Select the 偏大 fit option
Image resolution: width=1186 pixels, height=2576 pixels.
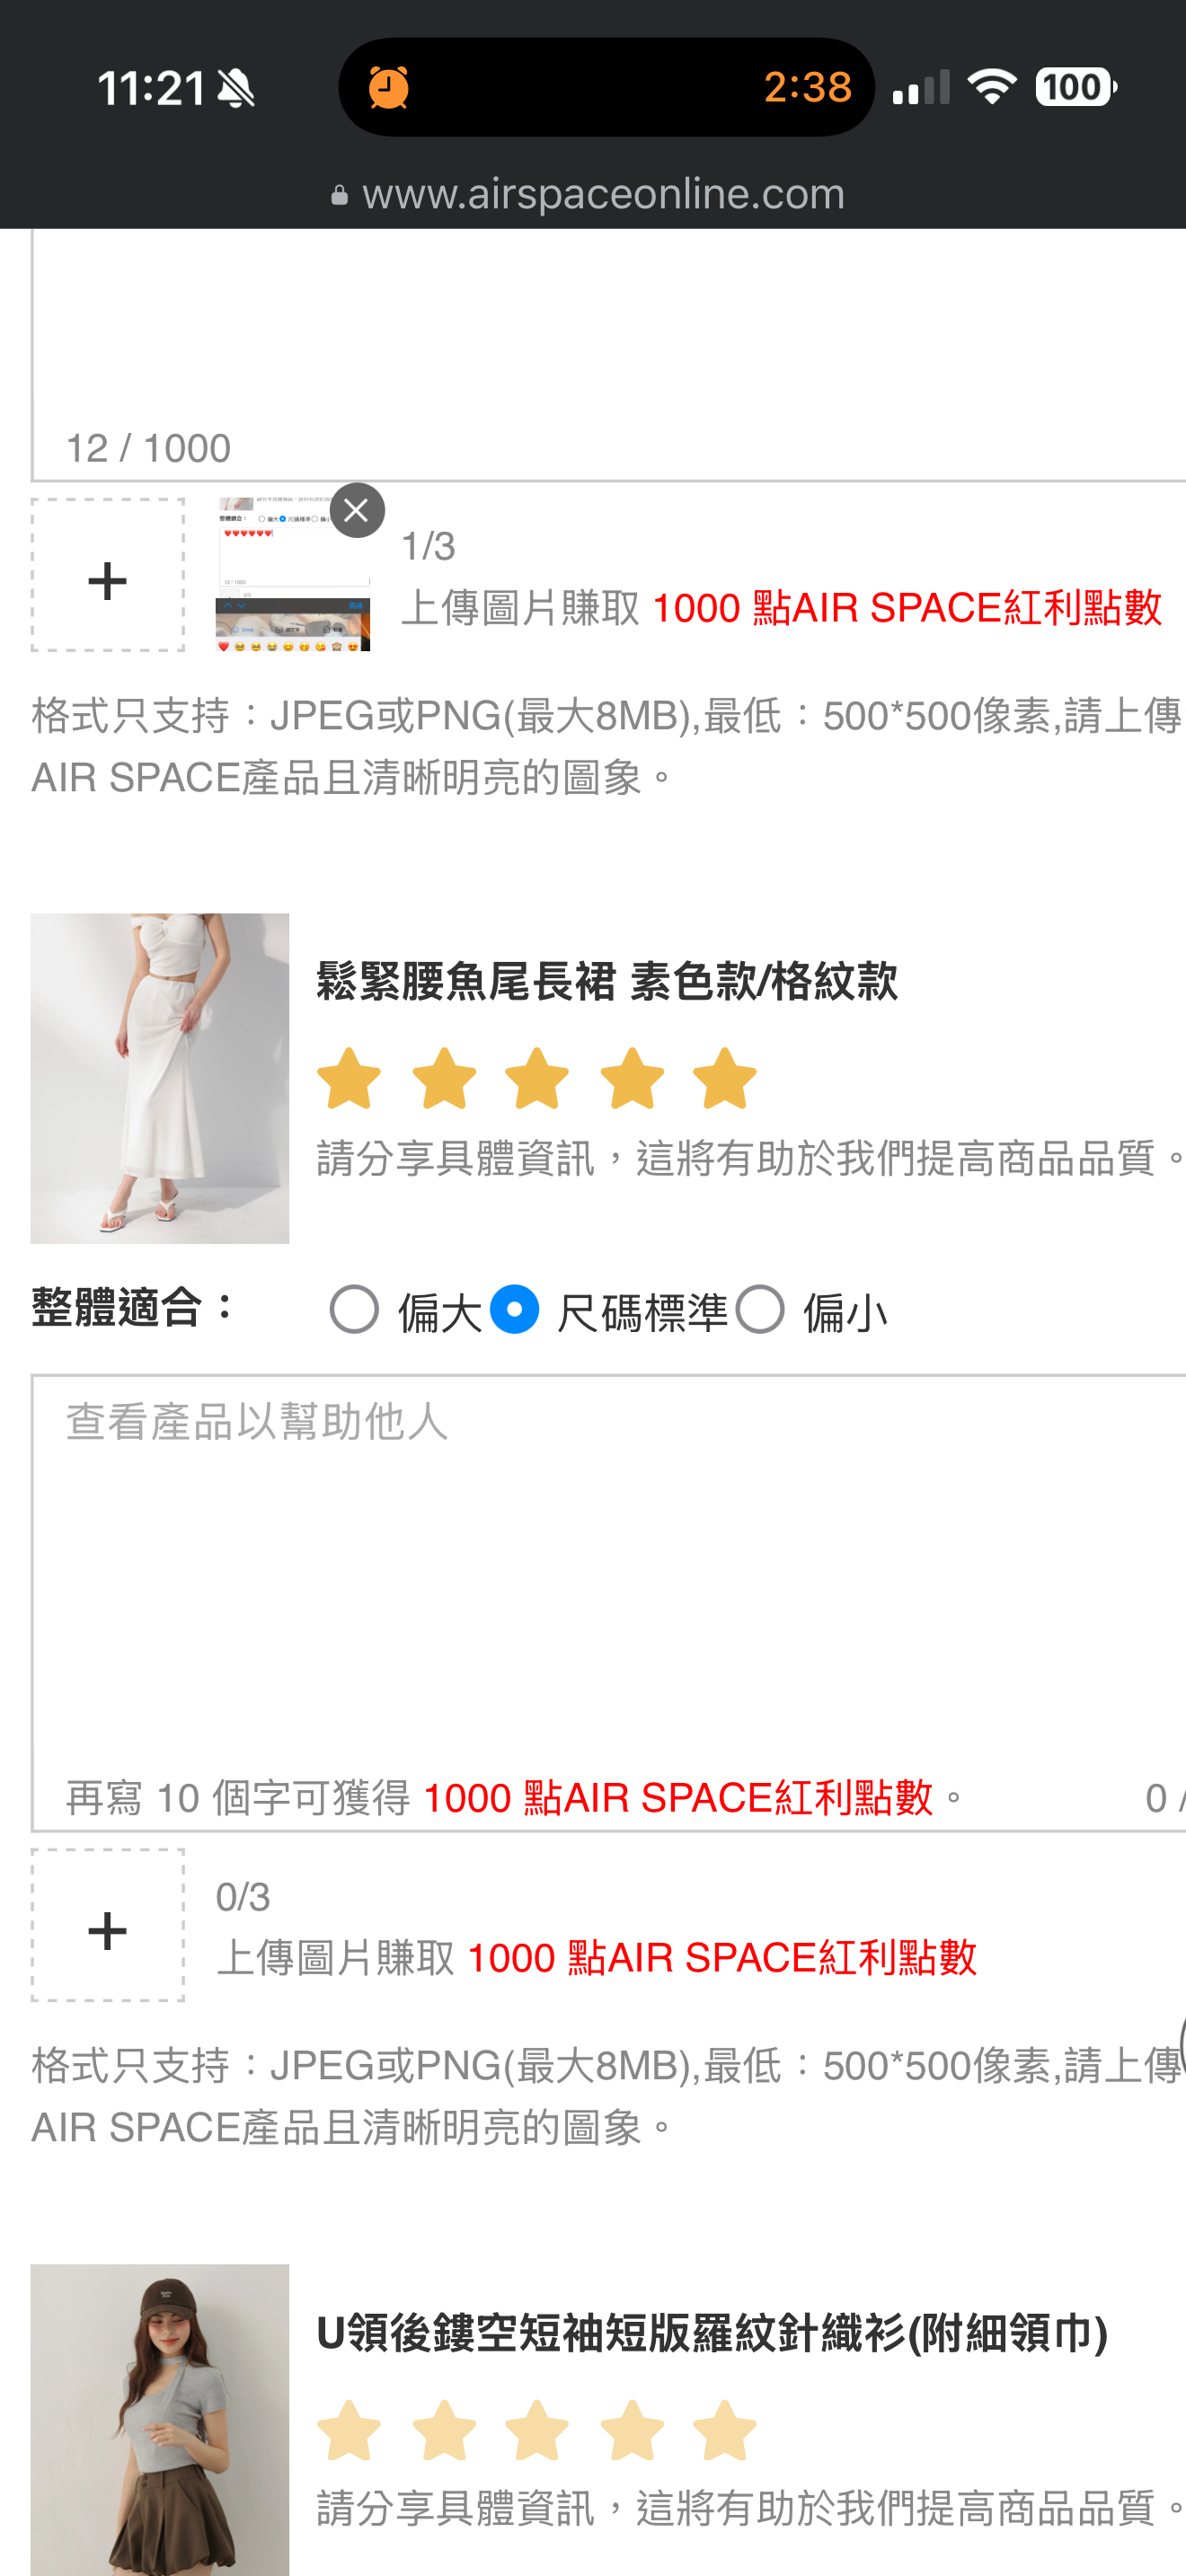tap(354, 1309)
